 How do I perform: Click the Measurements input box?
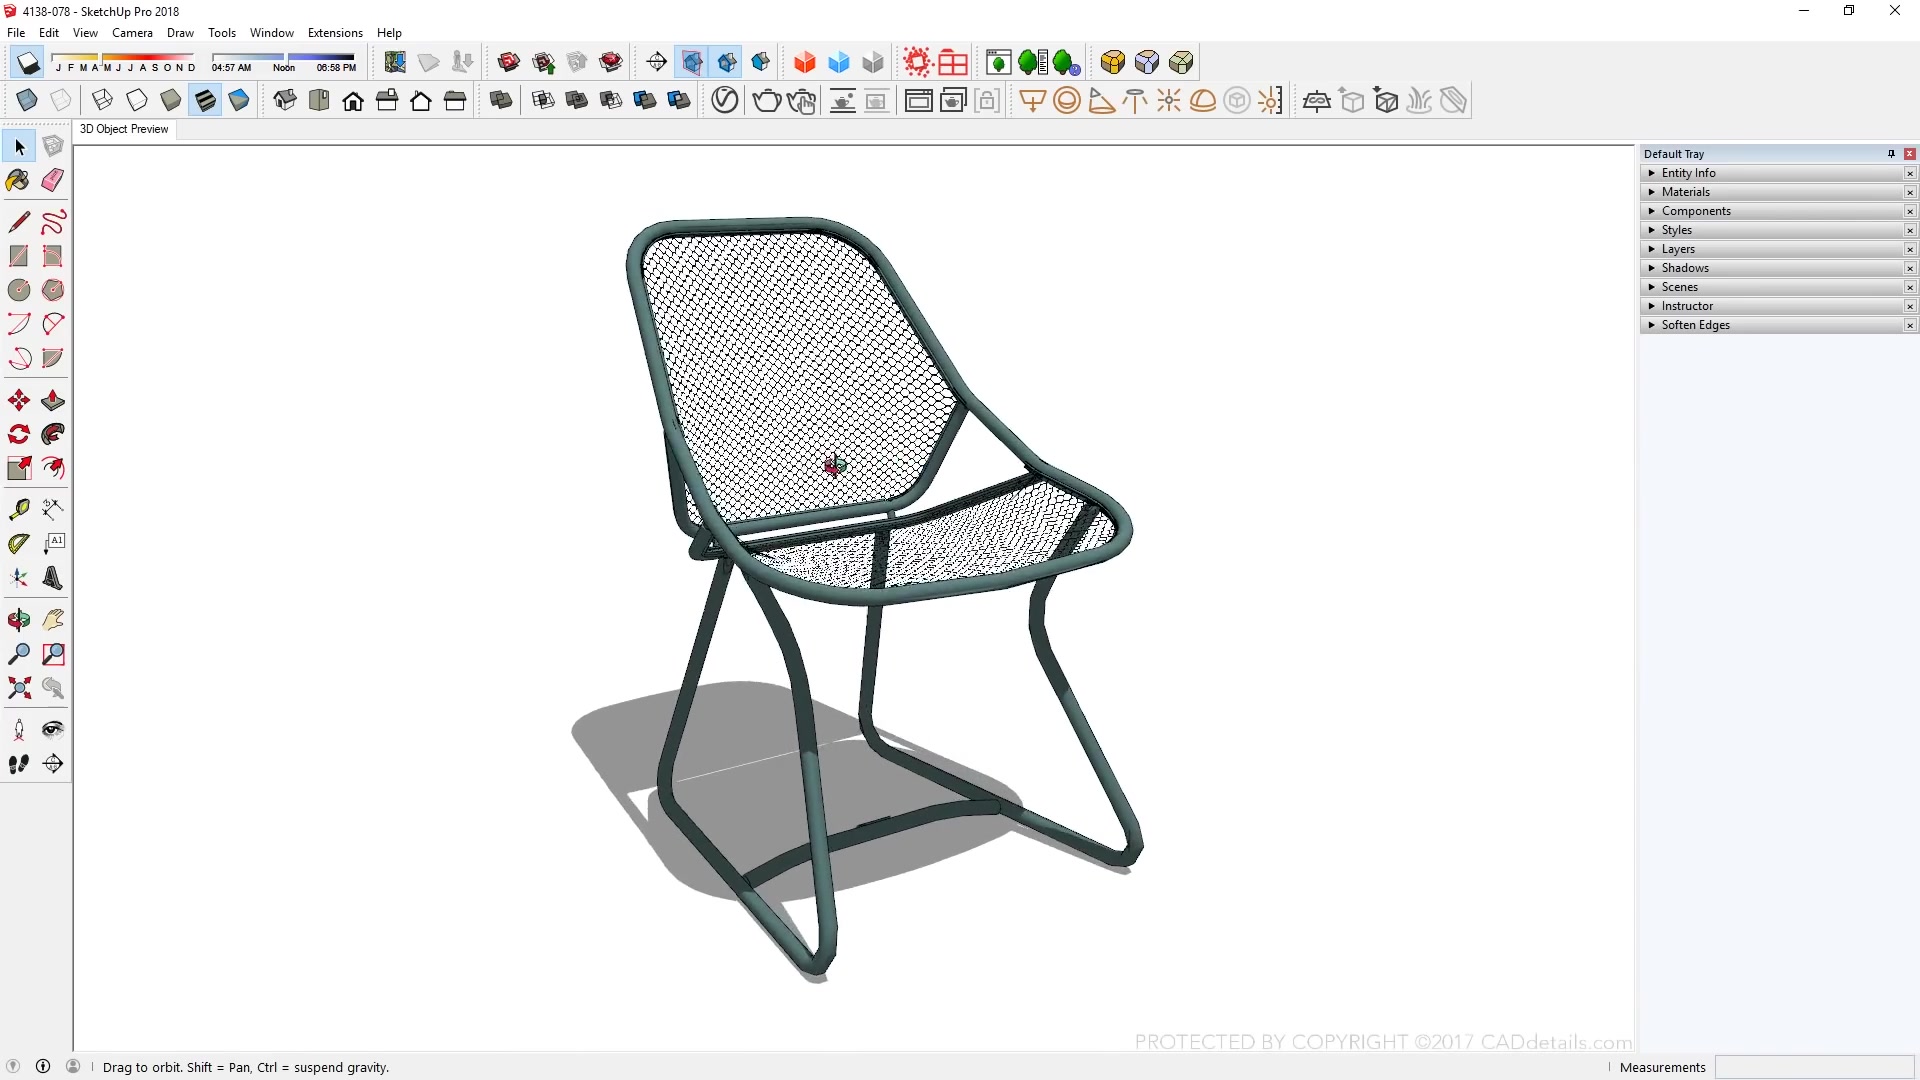coord(1814,1067)
